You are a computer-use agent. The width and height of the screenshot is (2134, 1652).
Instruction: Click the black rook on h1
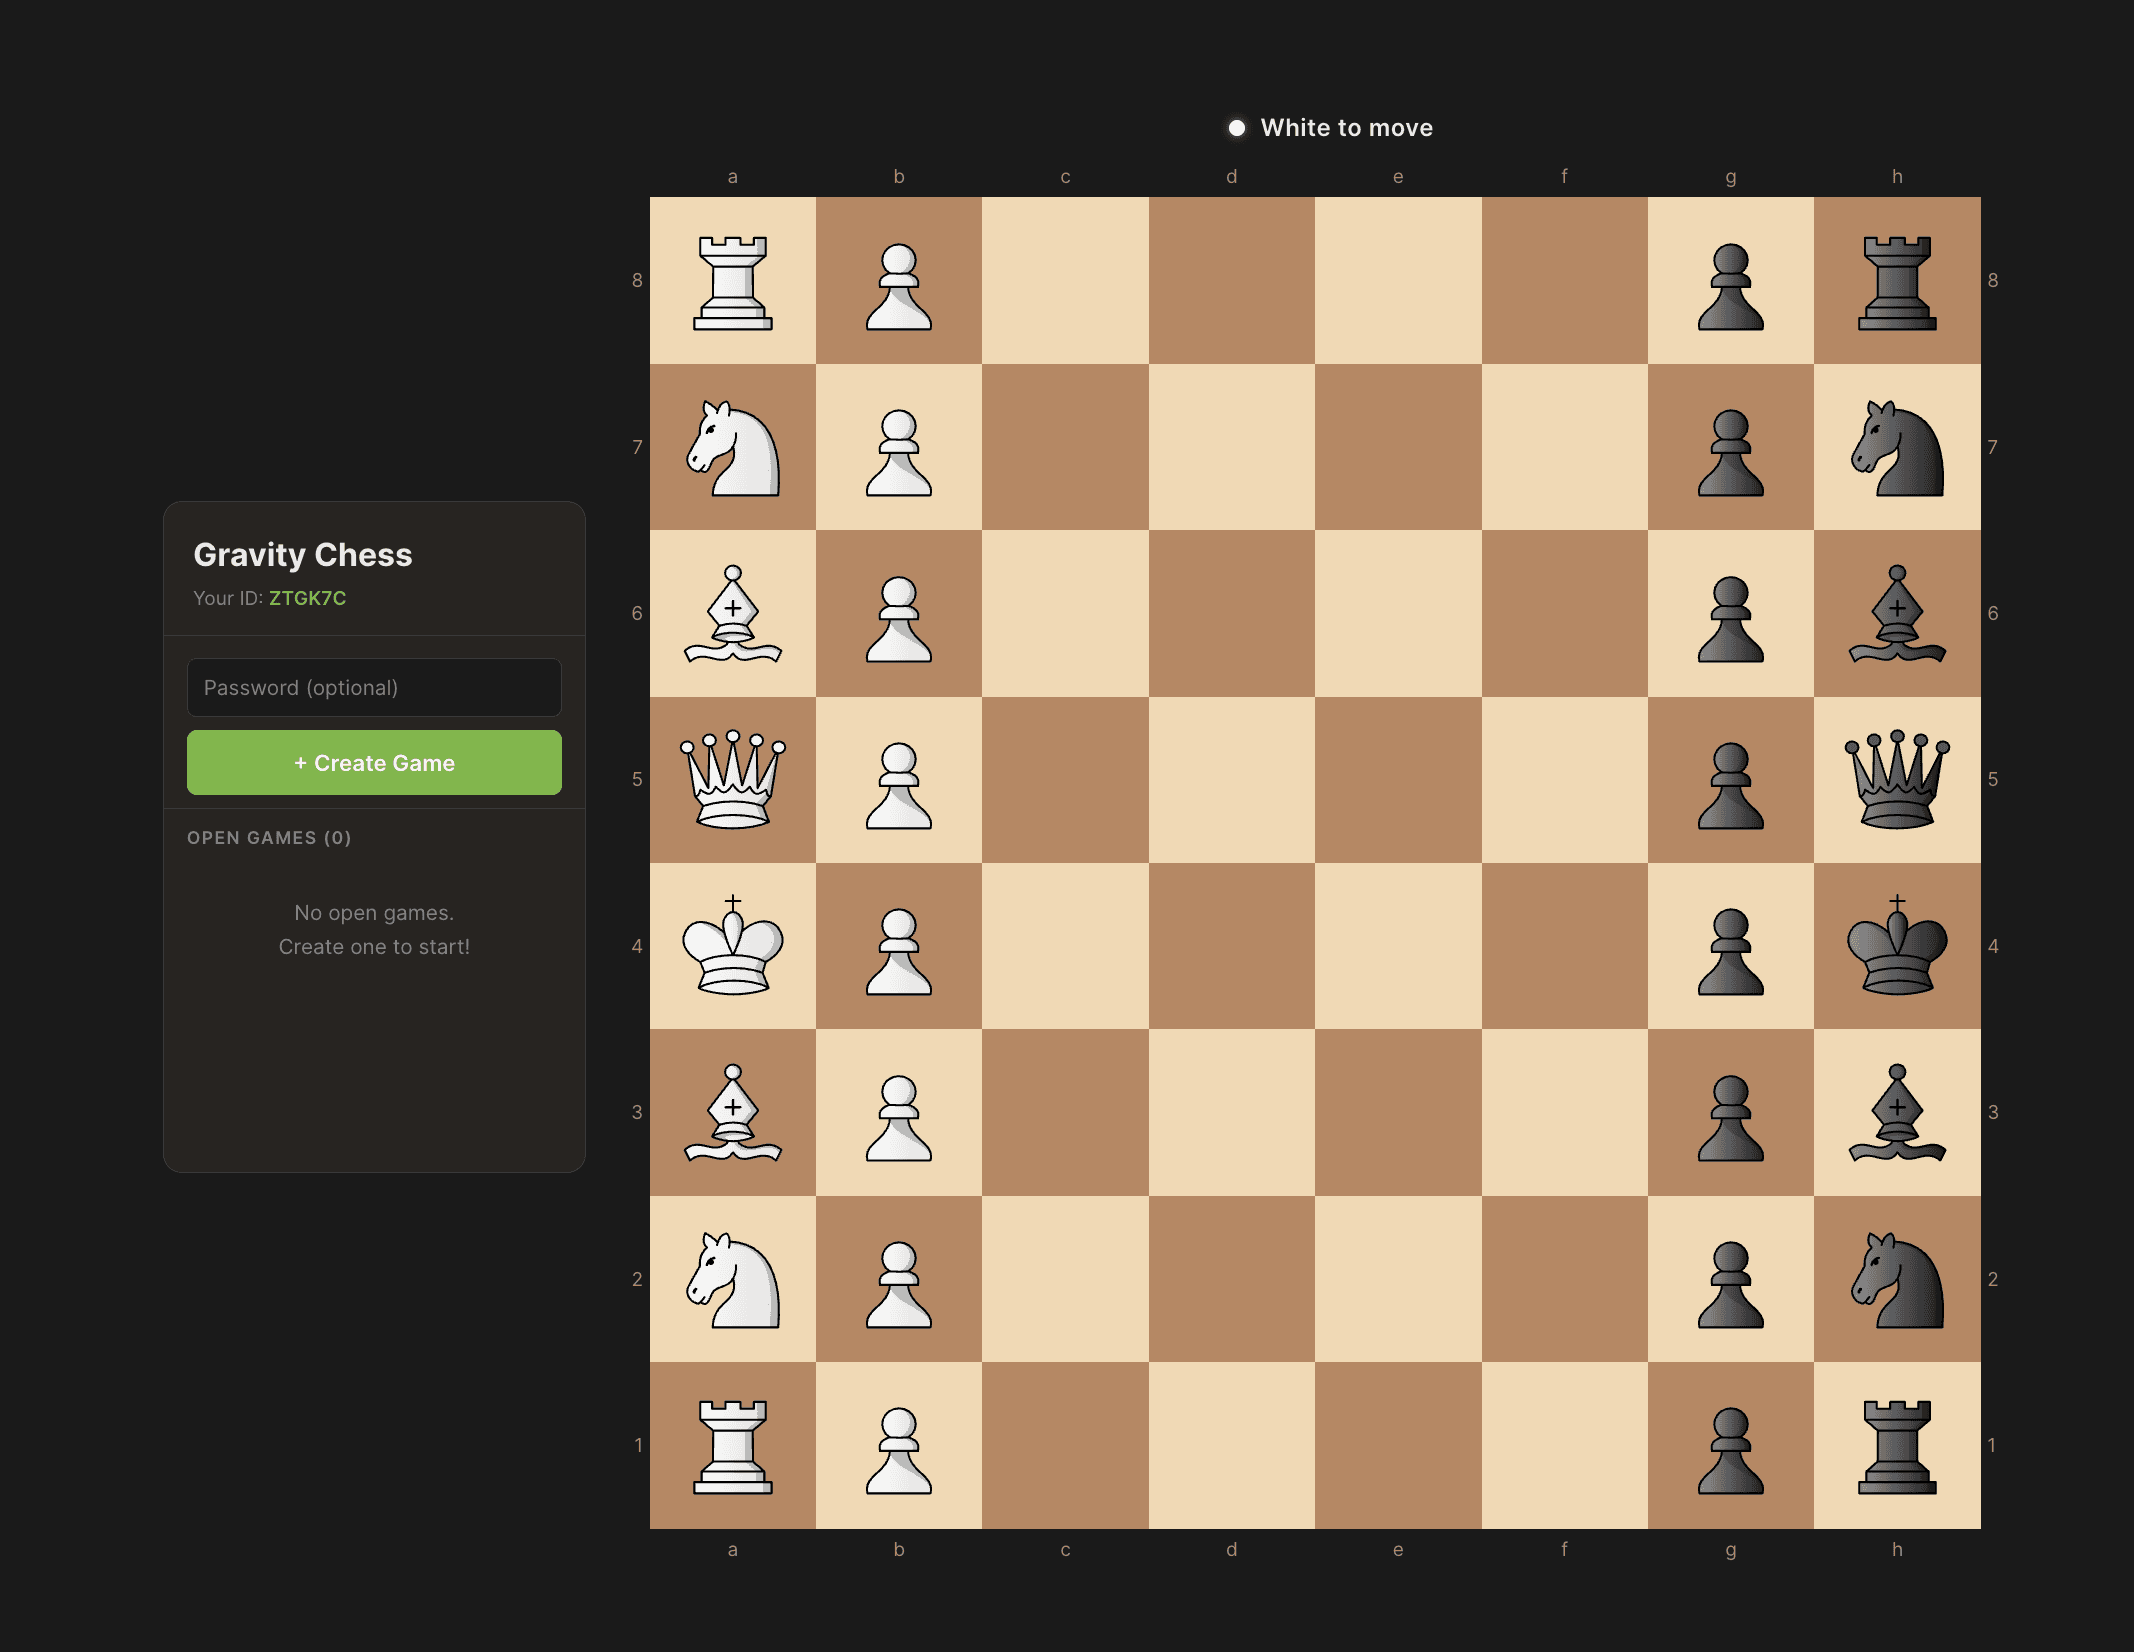[1897, 1445]
